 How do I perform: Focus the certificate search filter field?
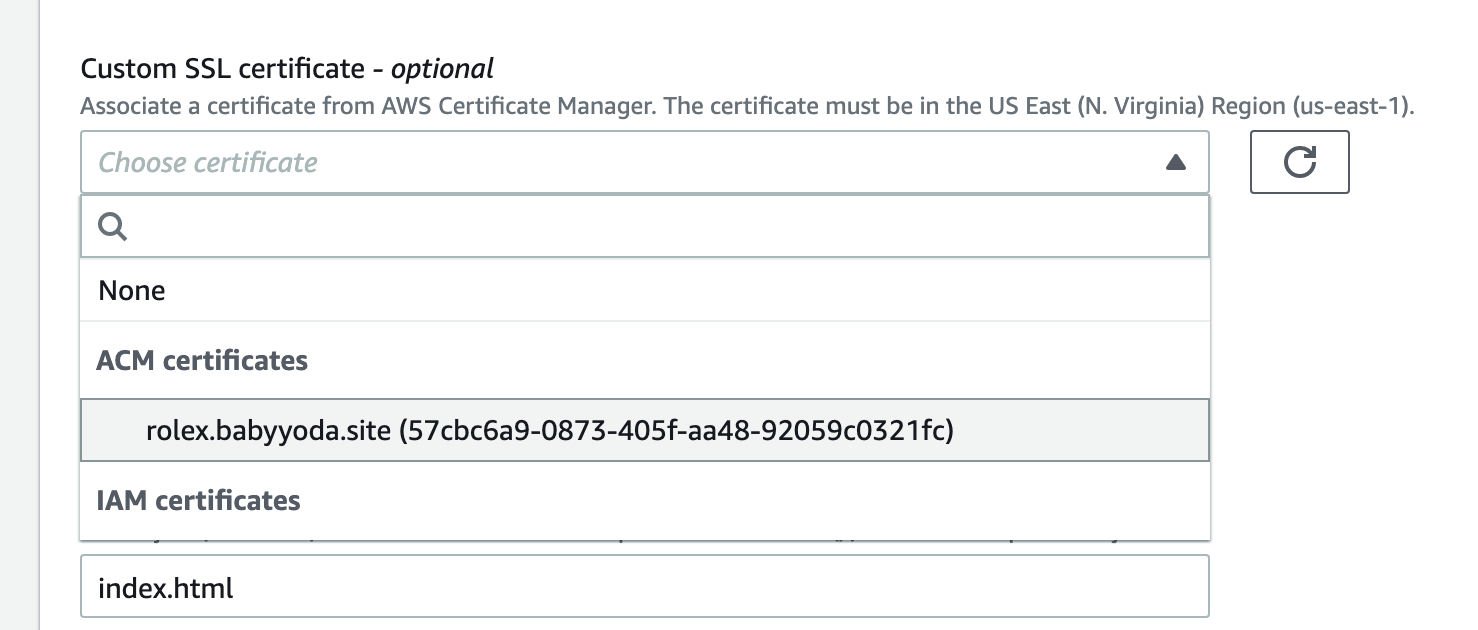pyautogui.click(x=645, y=227)
